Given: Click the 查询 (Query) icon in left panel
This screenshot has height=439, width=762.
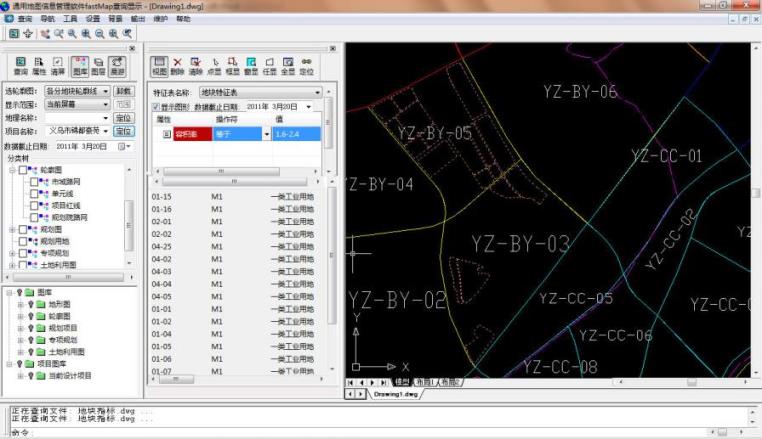Looking at the screenshot, I should (x=20, y=66).
